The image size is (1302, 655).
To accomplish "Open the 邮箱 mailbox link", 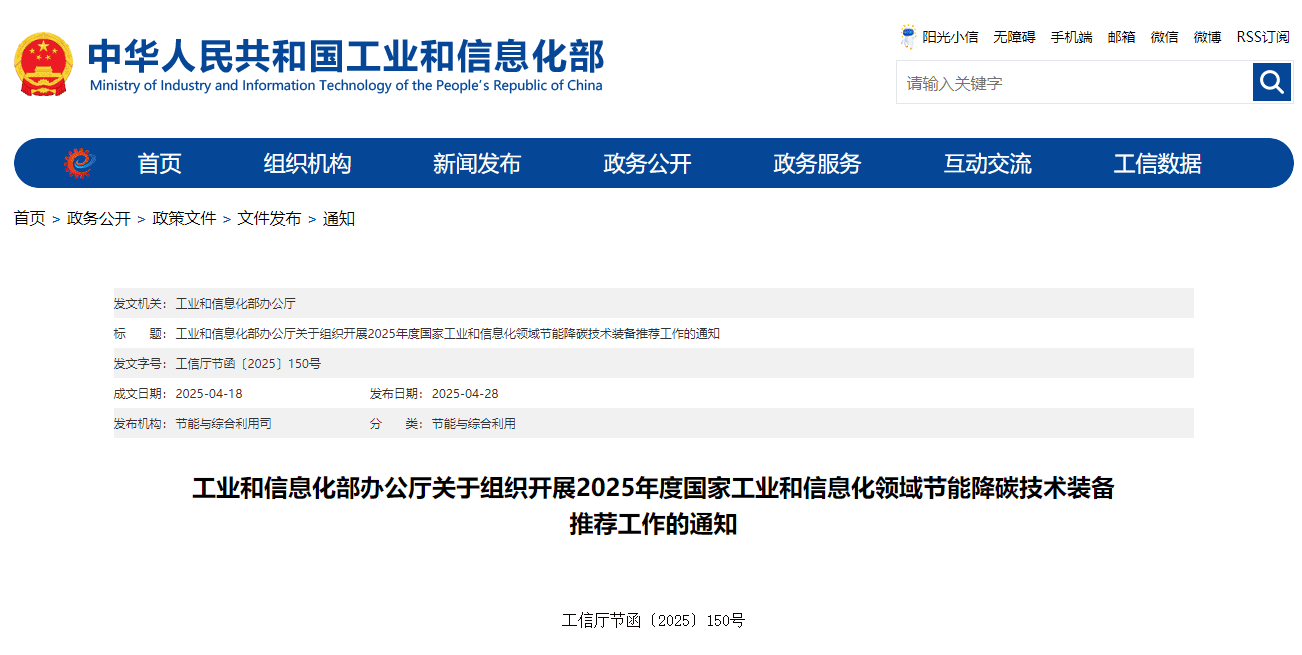I will pos(1121,37).
